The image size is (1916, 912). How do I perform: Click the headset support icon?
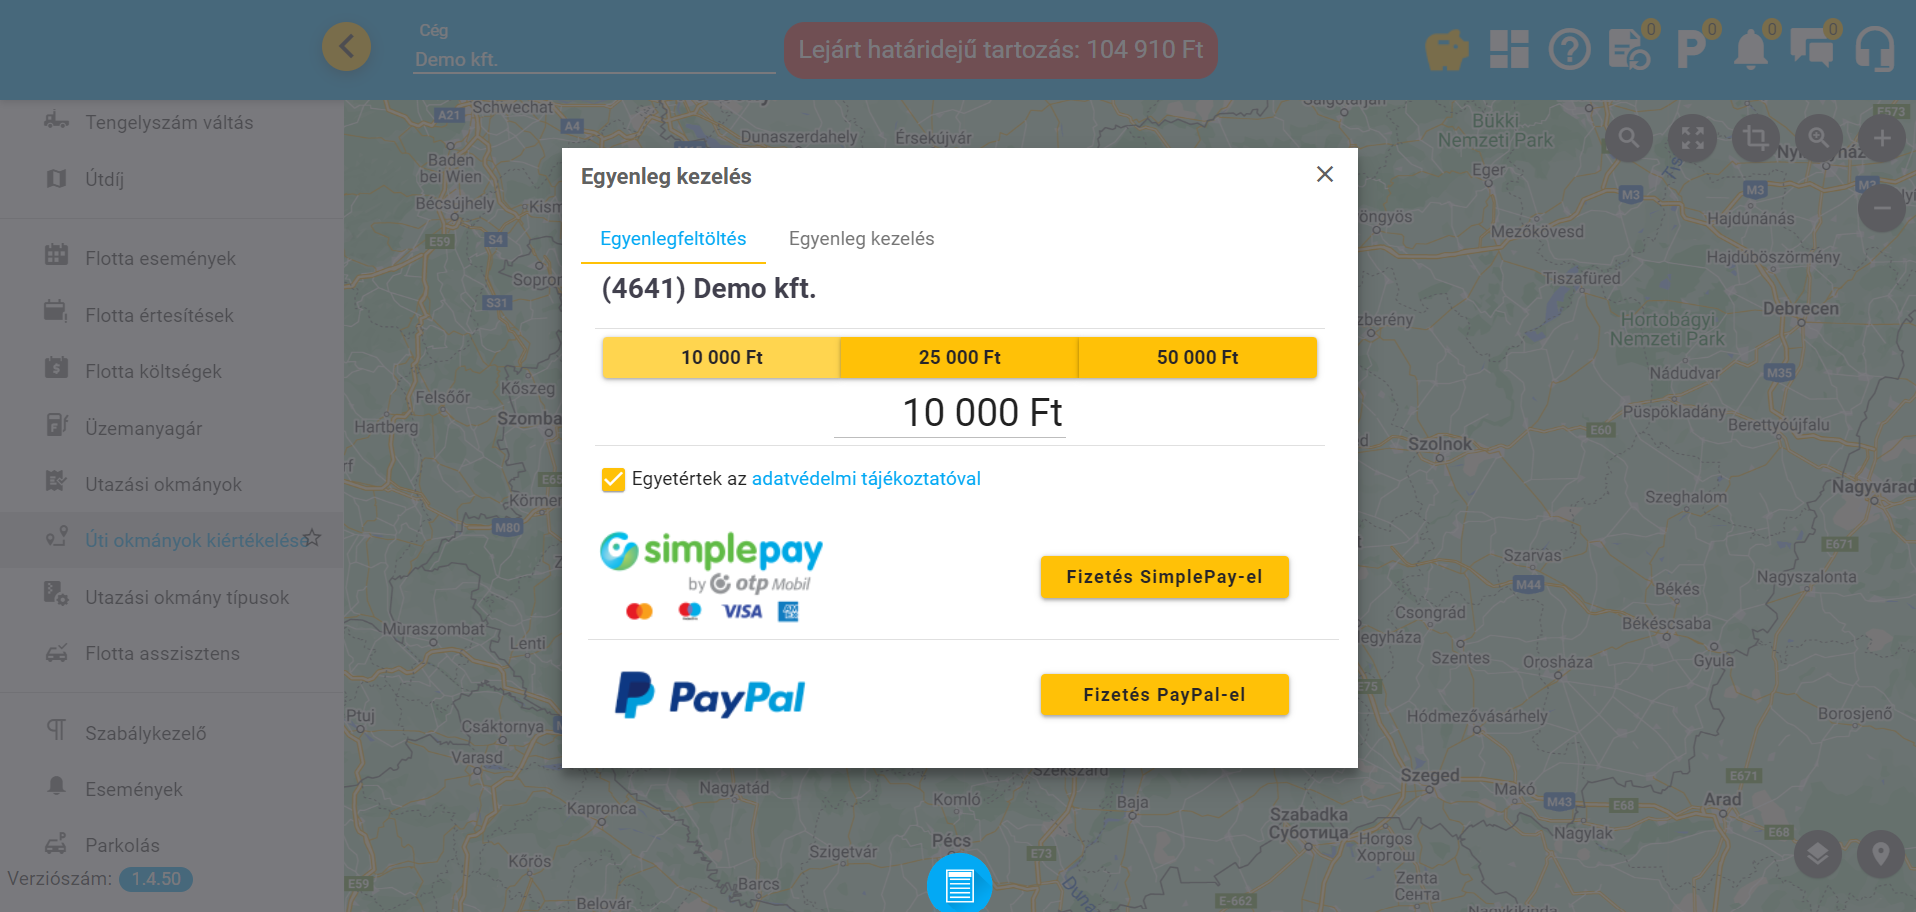(1874, 49)
